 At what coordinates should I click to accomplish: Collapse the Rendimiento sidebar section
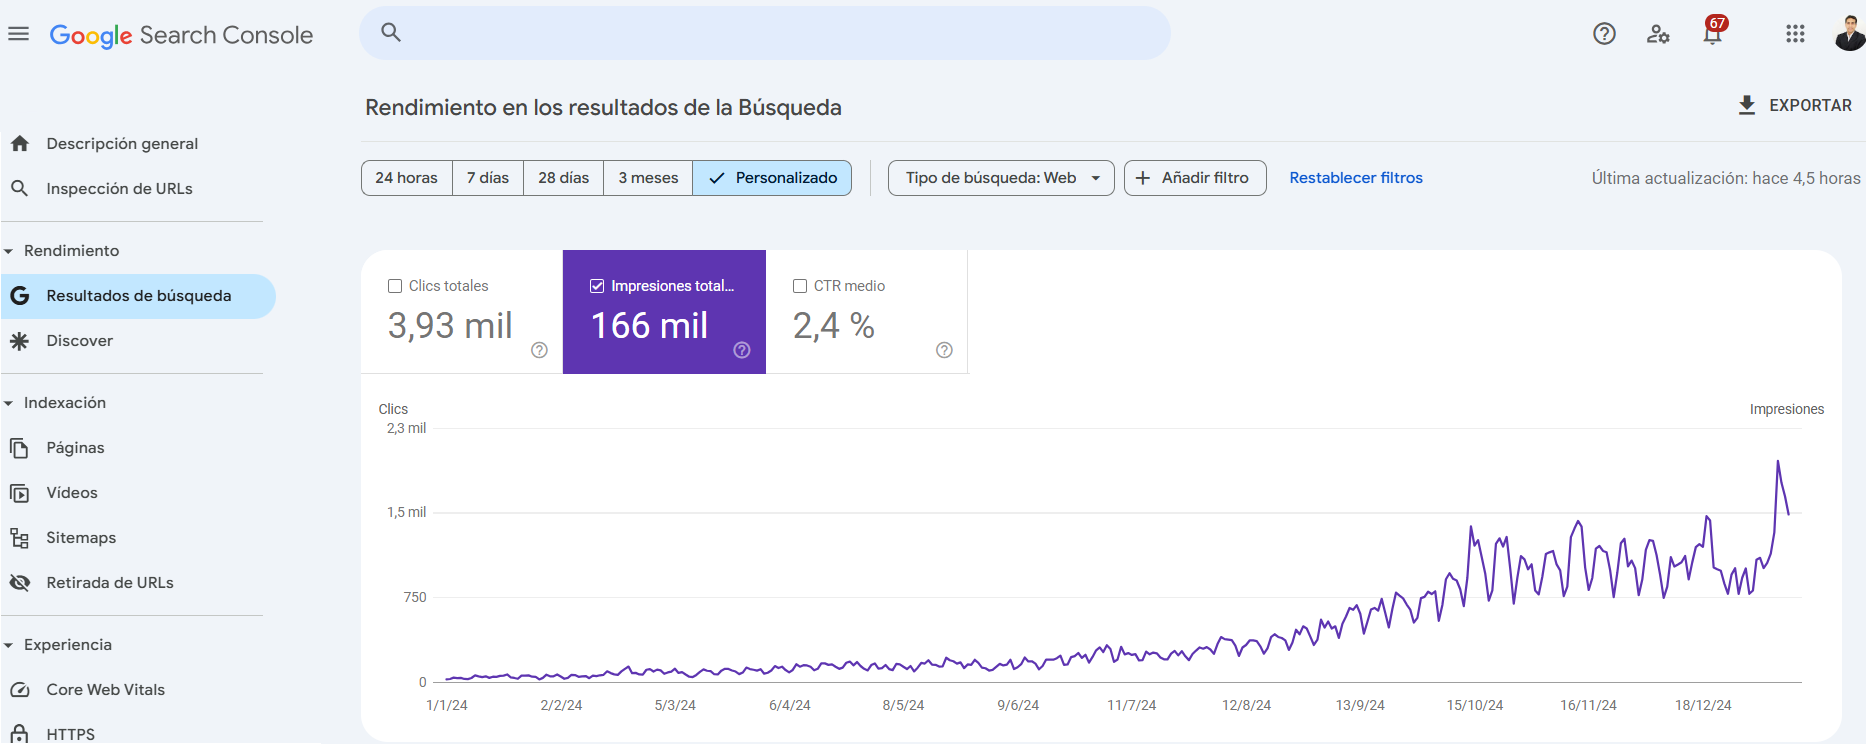coord(9,251)
